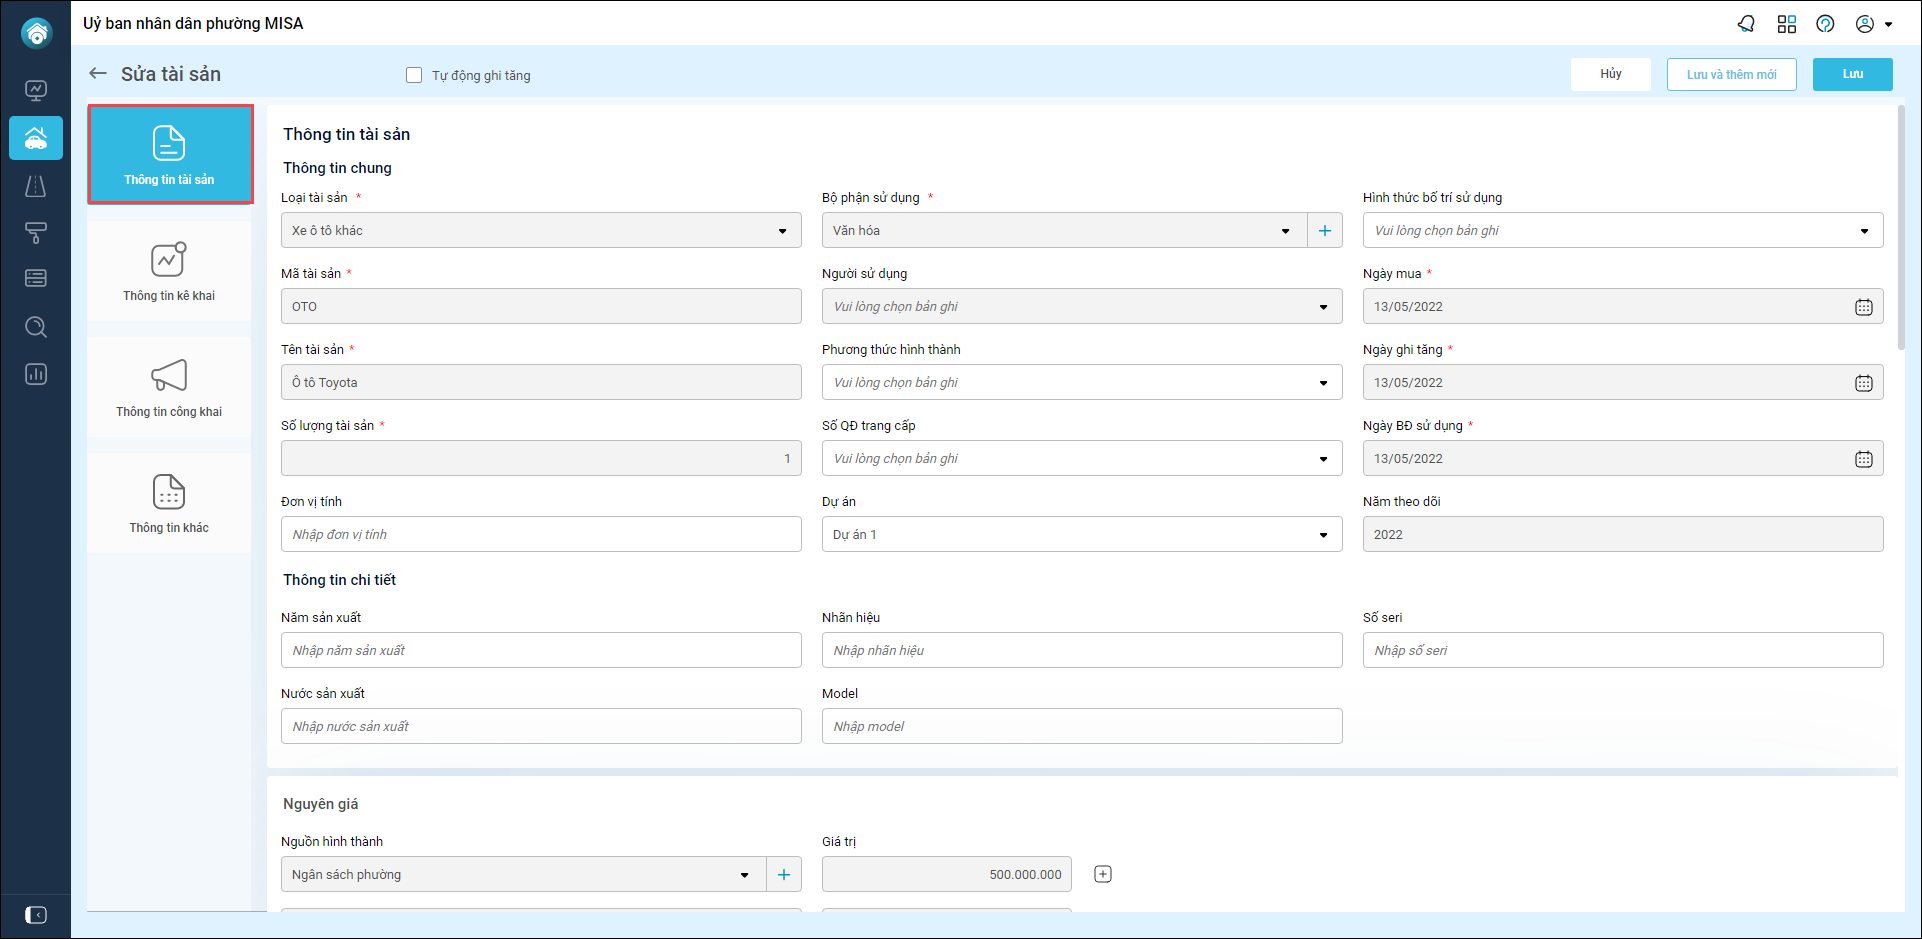
Task: Open the Hình thức bố trí sử dụng dropdown
Action: click(x=1864, y=231)
